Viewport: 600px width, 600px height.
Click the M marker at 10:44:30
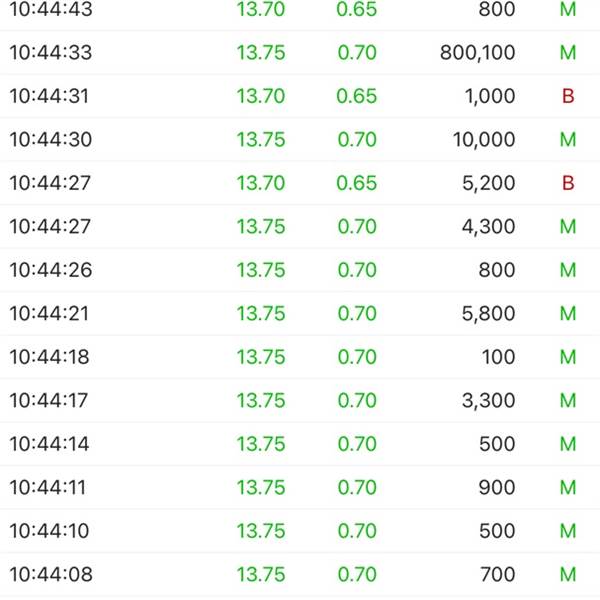point(568,139)
